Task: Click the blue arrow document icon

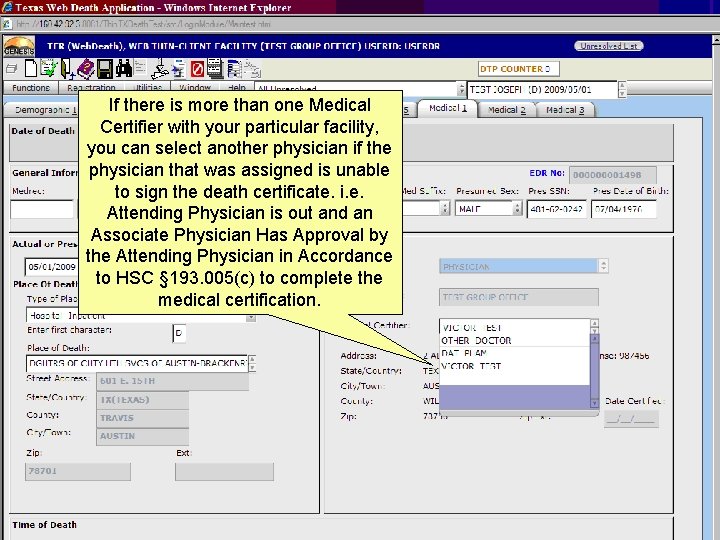Action: [179, 69]
